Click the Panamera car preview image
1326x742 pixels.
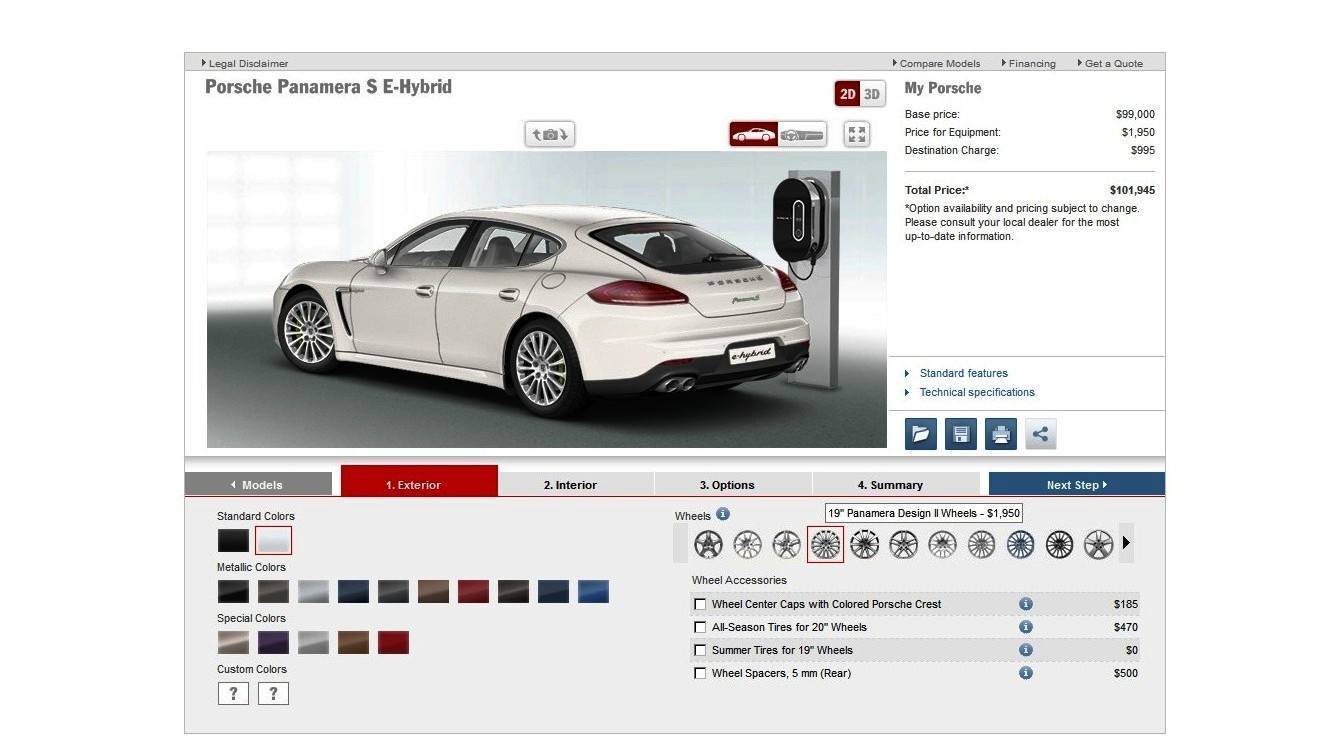546,299
